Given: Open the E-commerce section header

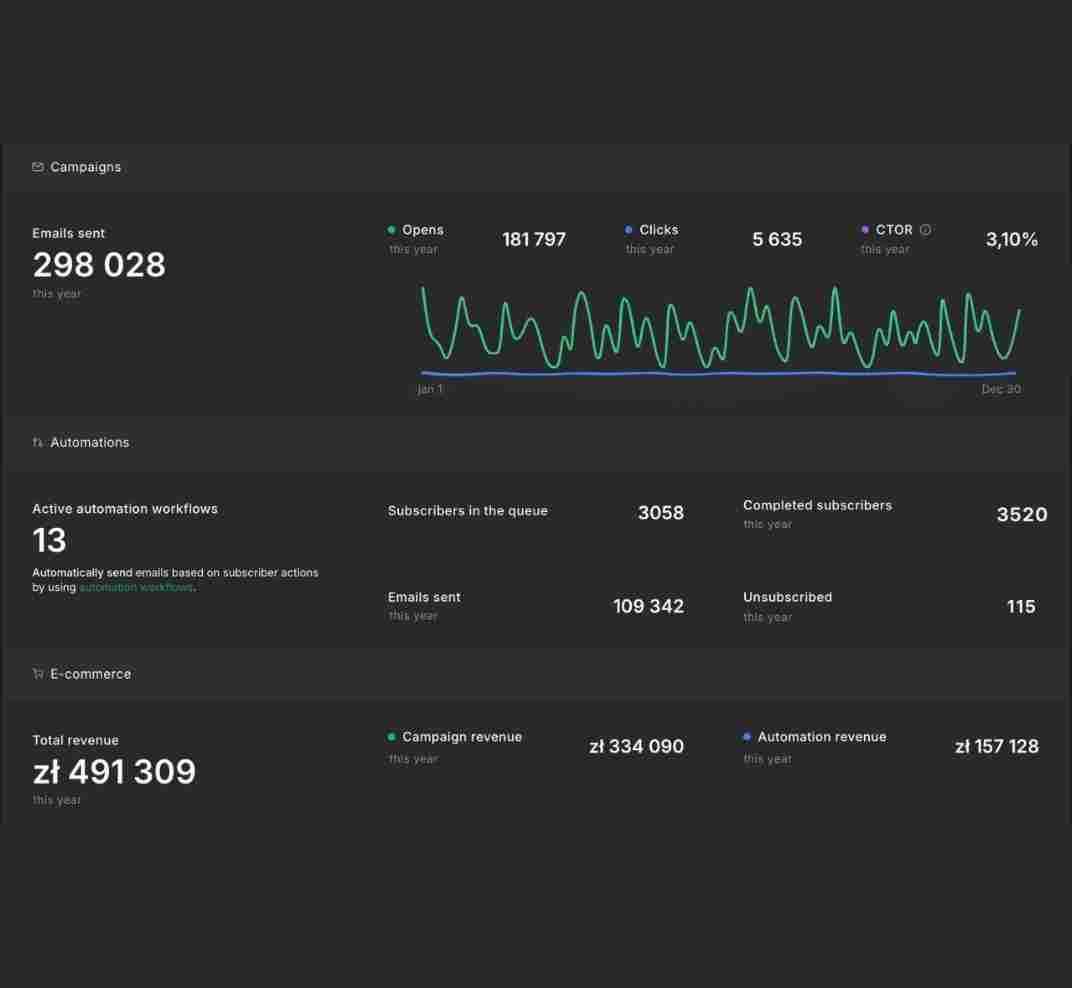Looking at the screenshot, I should tap(536, 674).
